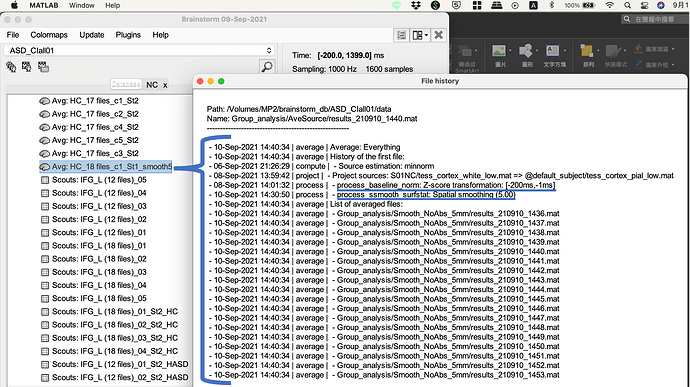Image resolution: width=690 pixels, height=387 pixels.
Task: Select Scouts: IFG_L (18 files)_01_St2_HC row
Action: pos(109,312)
